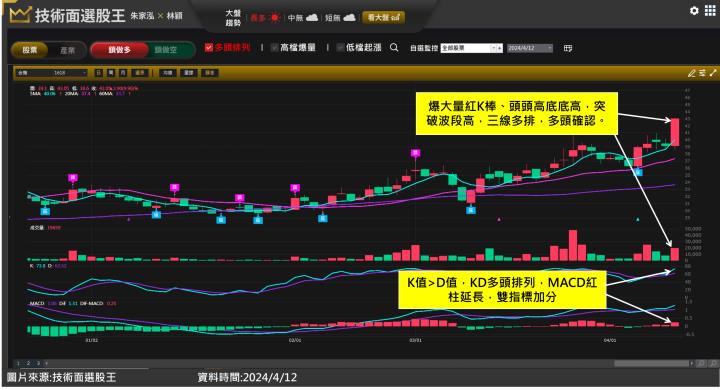Click the blue buy marker near 04/01
Screen dimensions: 720x390
[x=638, y=172]
